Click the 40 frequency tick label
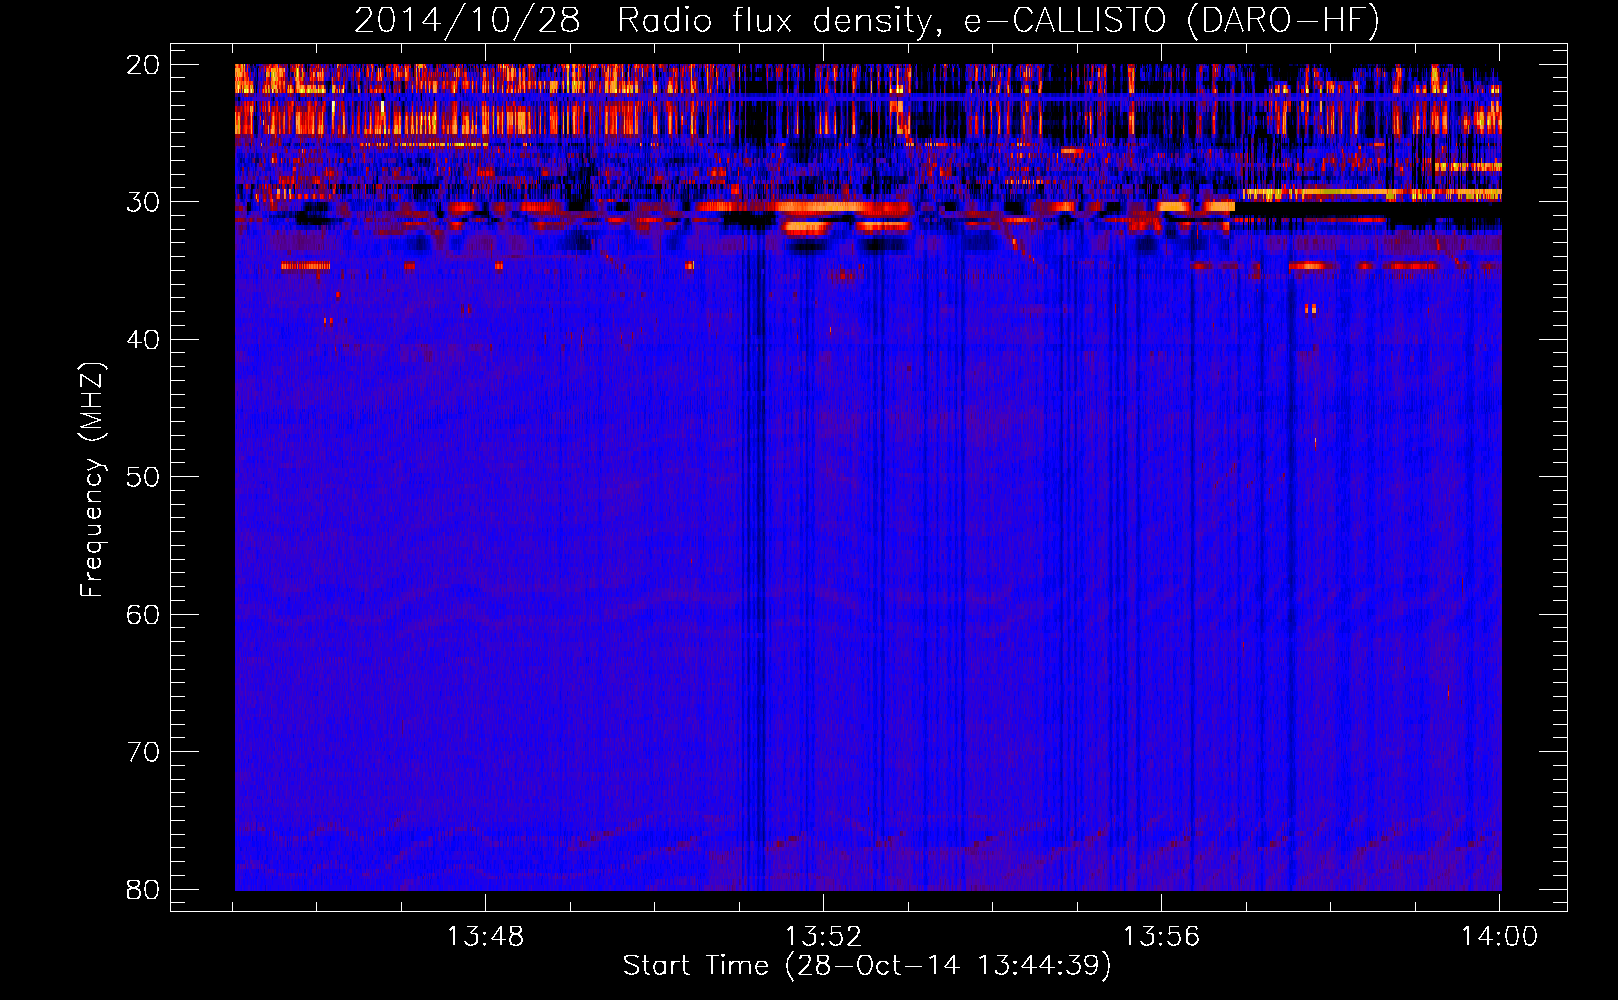1618x1000 pixels. (x=143, y=340)
